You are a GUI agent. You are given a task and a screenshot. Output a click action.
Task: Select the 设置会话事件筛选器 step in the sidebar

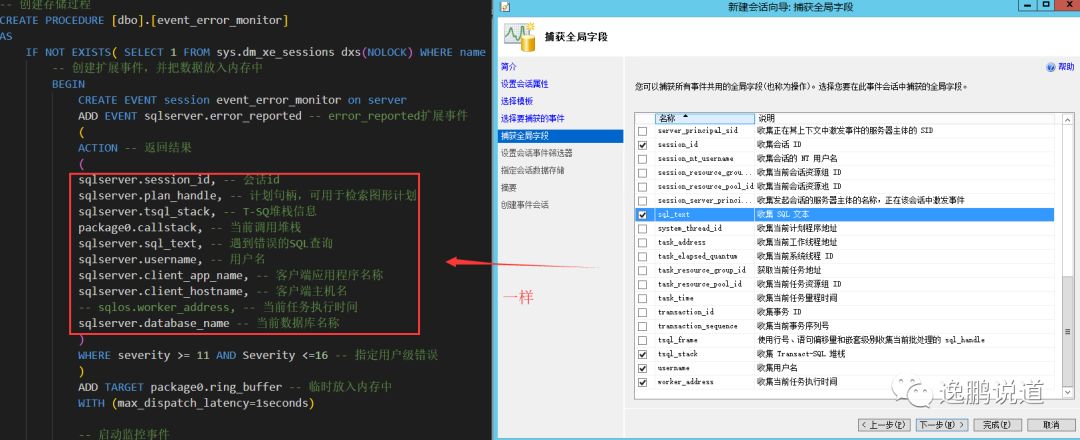click(537, 153)
